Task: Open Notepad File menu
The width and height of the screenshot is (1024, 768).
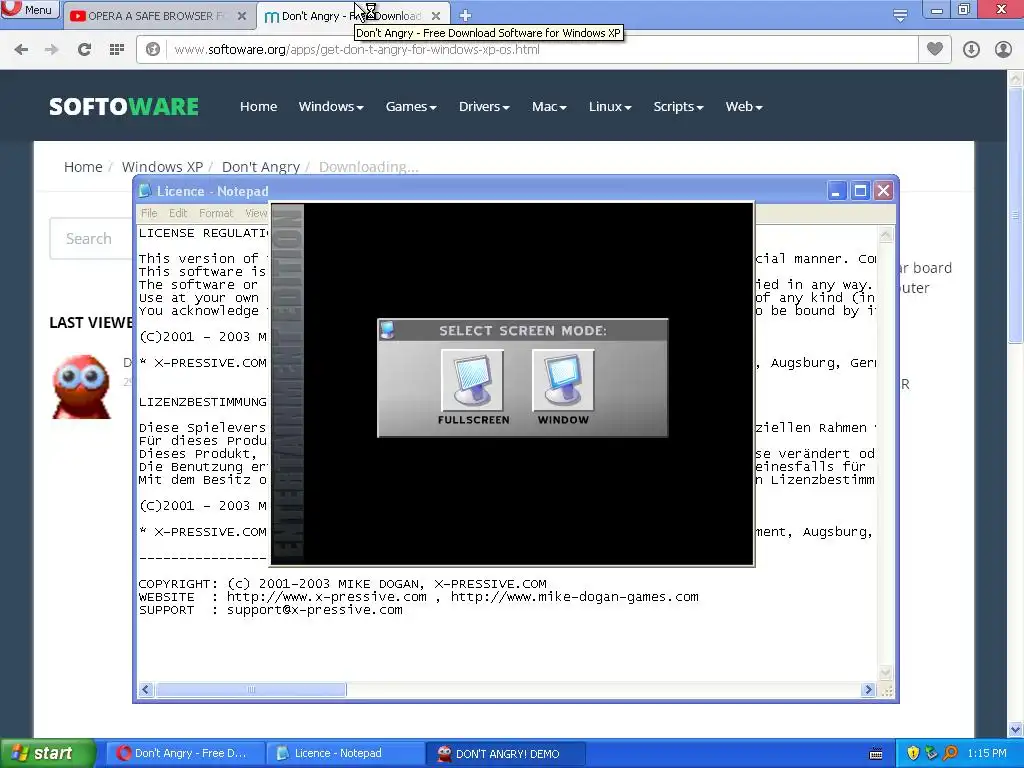Action: click(149, 213)
